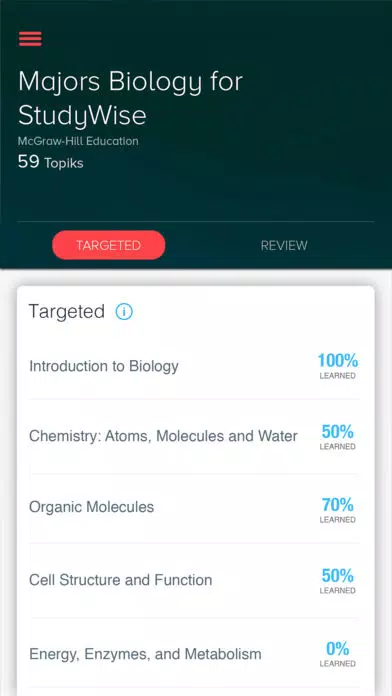Switch to the TARGETED tab

109,245
